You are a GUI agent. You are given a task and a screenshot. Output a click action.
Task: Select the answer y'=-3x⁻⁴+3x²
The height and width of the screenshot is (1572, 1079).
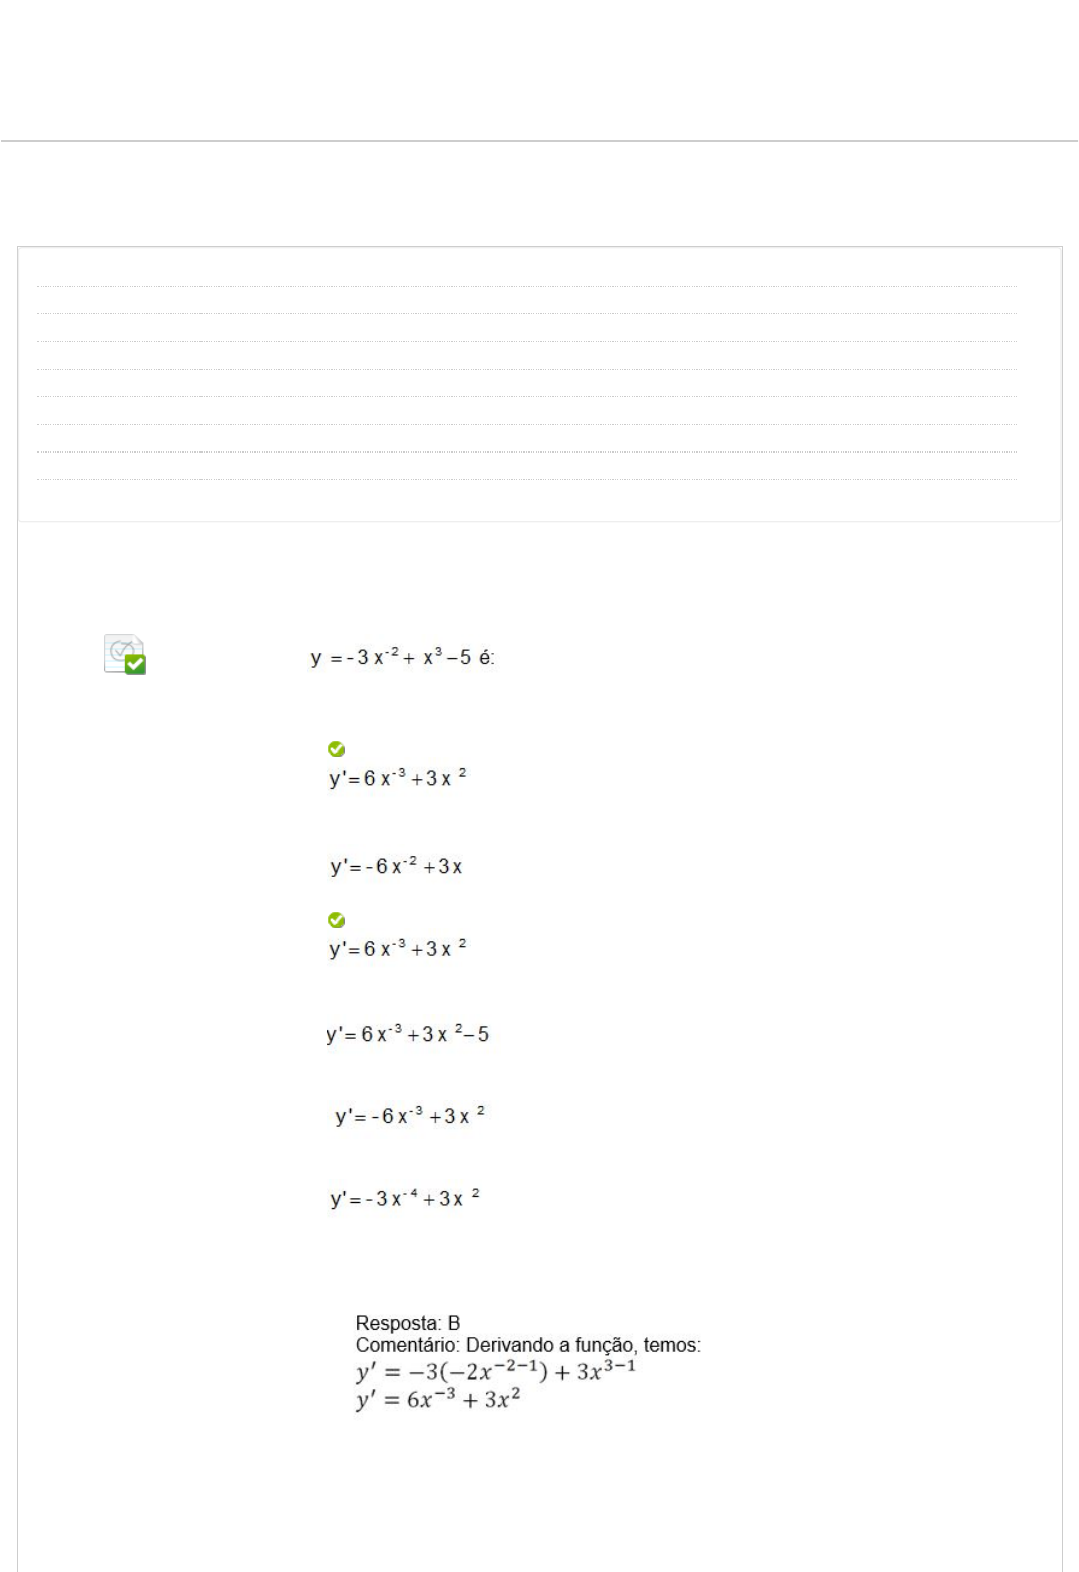[x=405, y=1198]
